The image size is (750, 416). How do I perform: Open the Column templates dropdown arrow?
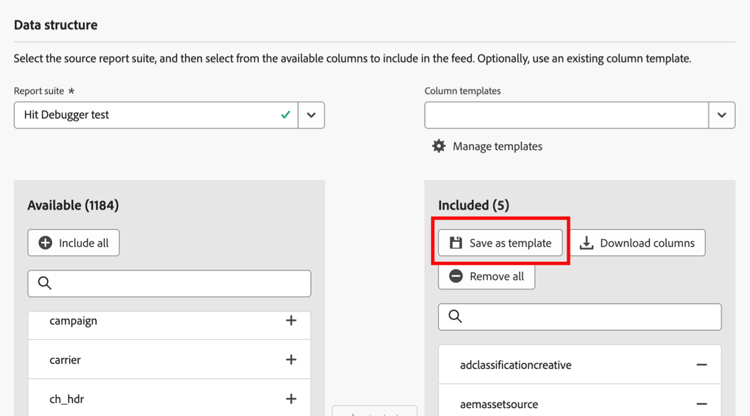tap(722, 115)
